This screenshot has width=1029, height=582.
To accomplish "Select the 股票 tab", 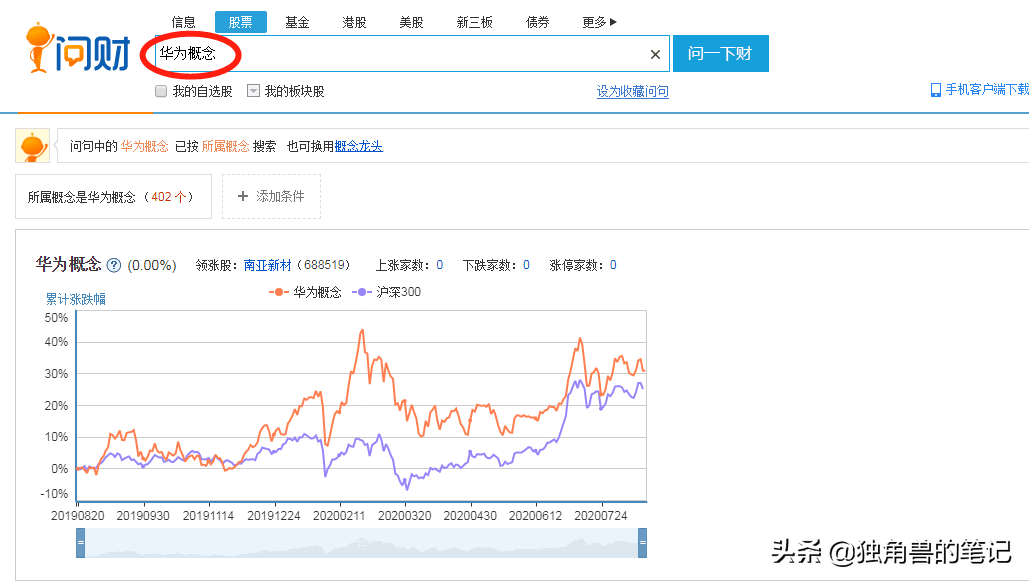I will [240, 22].
